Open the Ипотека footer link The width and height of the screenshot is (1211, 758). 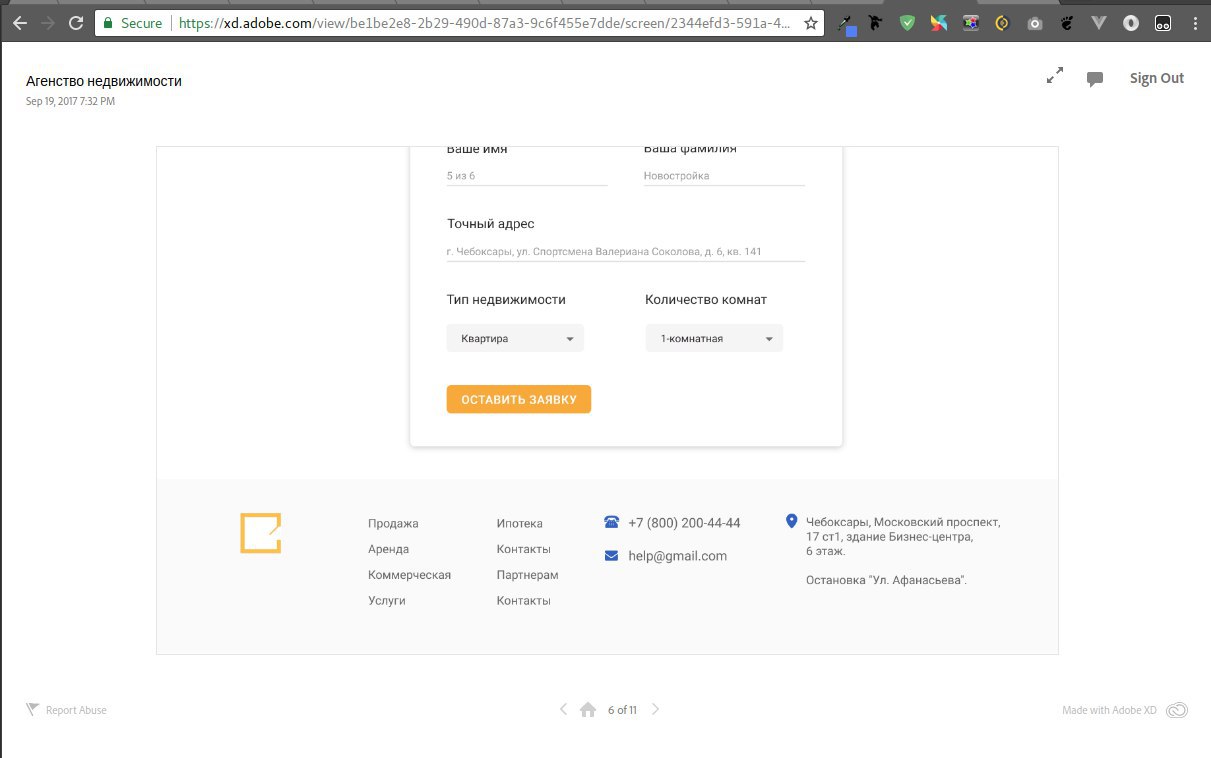tap(520, 523)
